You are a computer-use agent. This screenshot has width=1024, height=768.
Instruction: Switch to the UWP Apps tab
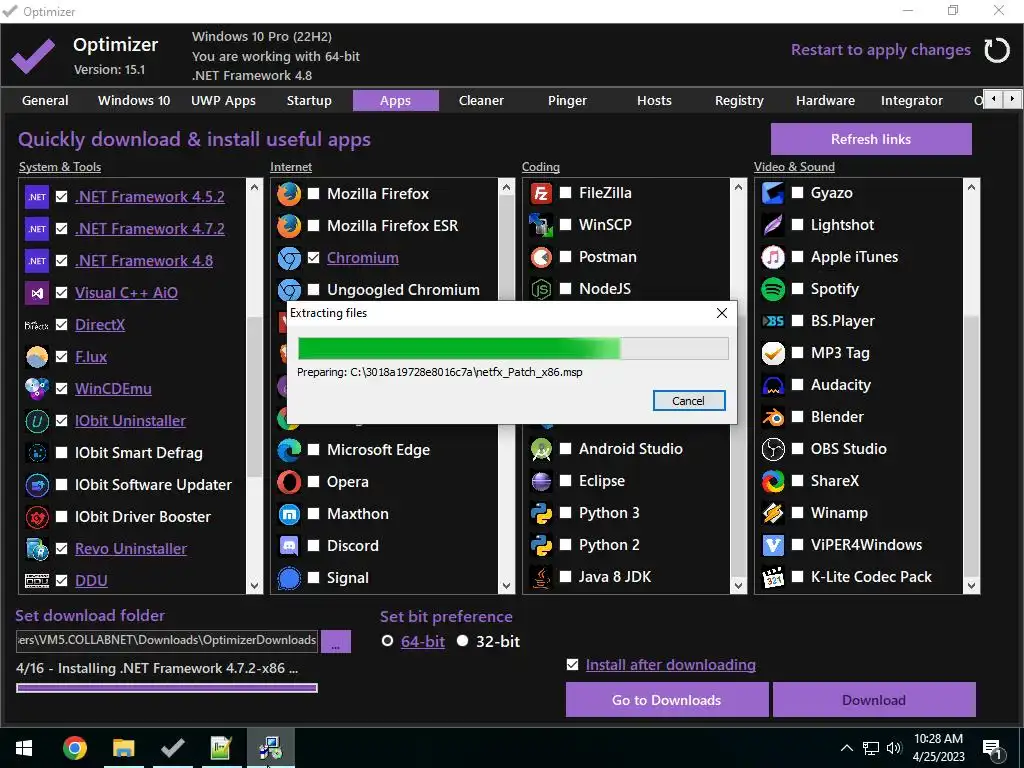click(223, 101)
